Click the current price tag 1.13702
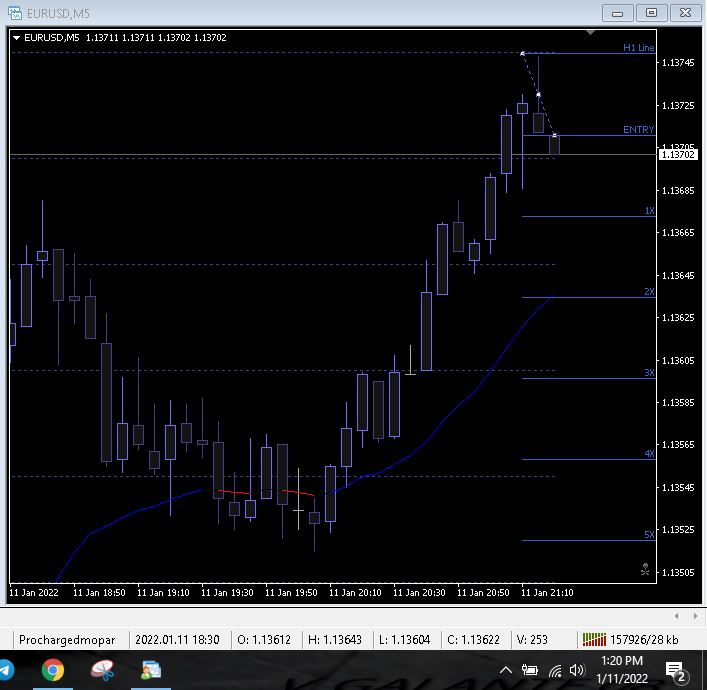The image size is (707, 690). [678, 155]
